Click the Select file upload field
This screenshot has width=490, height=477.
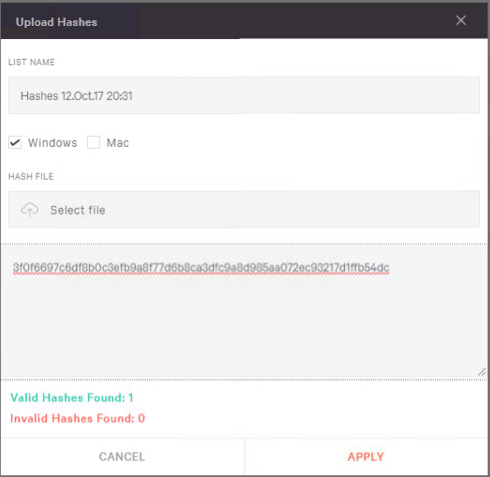click(244, 210)
